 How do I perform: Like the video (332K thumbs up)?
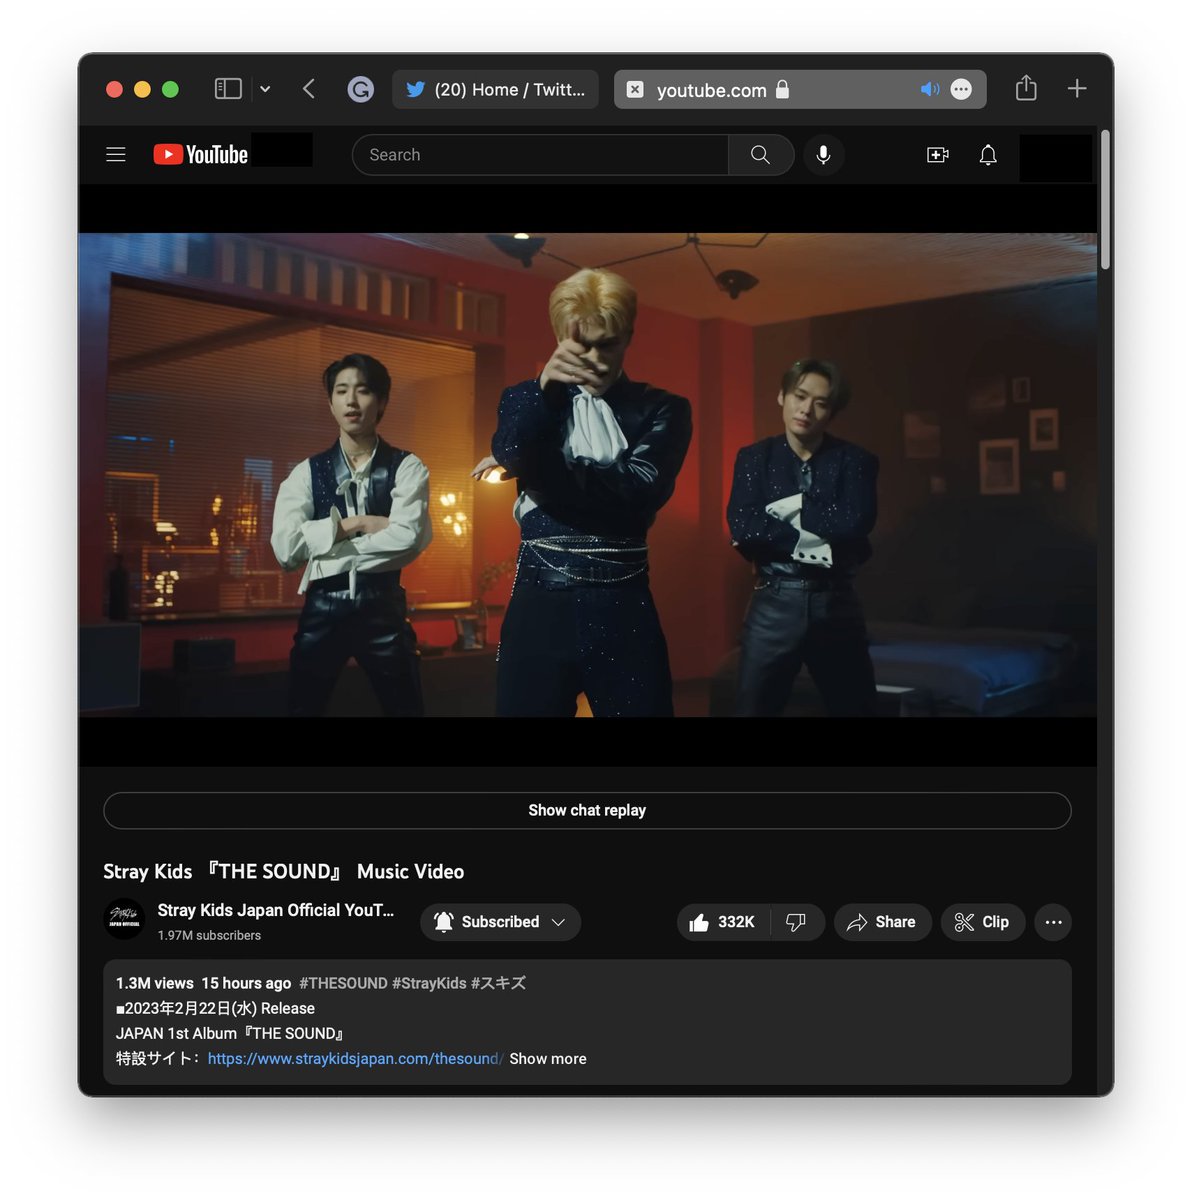[723, 922]
